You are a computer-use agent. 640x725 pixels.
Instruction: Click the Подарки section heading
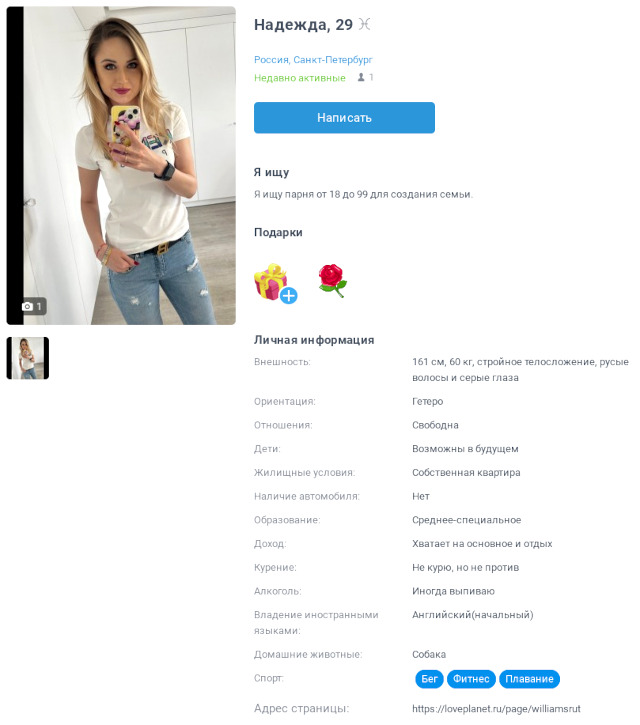[278, 232]
